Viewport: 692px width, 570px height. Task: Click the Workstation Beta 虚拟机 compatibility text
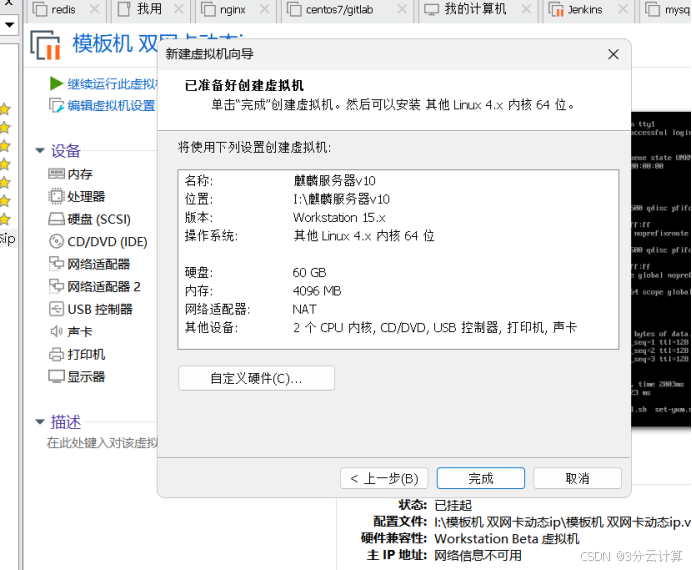[507, 539]
